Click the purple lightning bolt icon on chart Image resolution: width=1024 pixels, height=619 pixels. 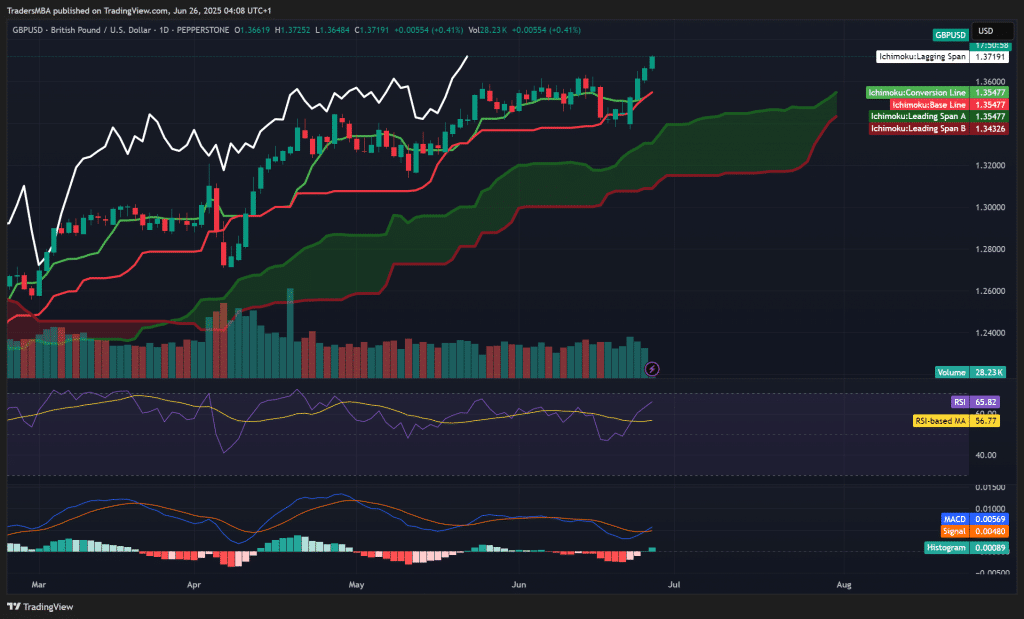pos(652,369)
